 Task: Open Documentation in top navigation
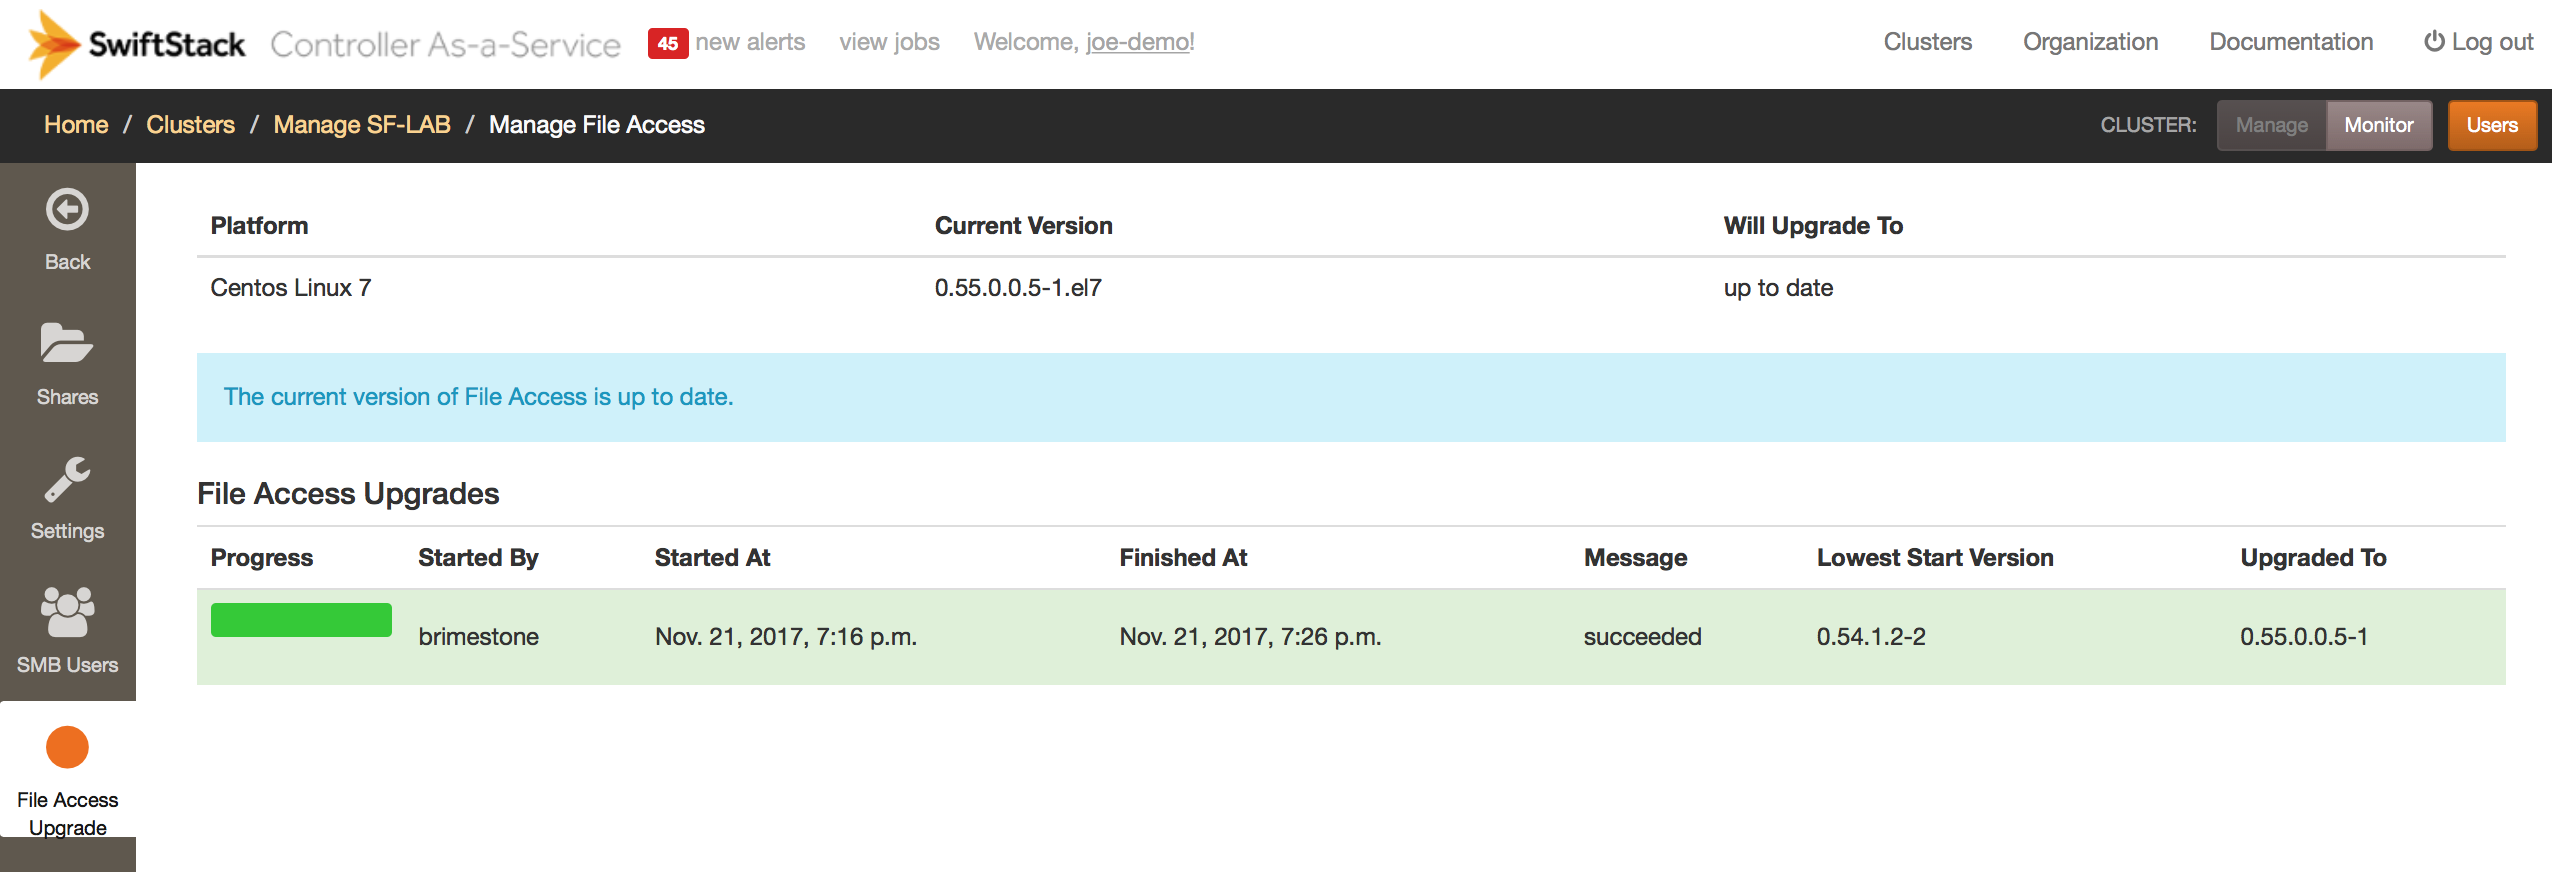(2291, 42)
